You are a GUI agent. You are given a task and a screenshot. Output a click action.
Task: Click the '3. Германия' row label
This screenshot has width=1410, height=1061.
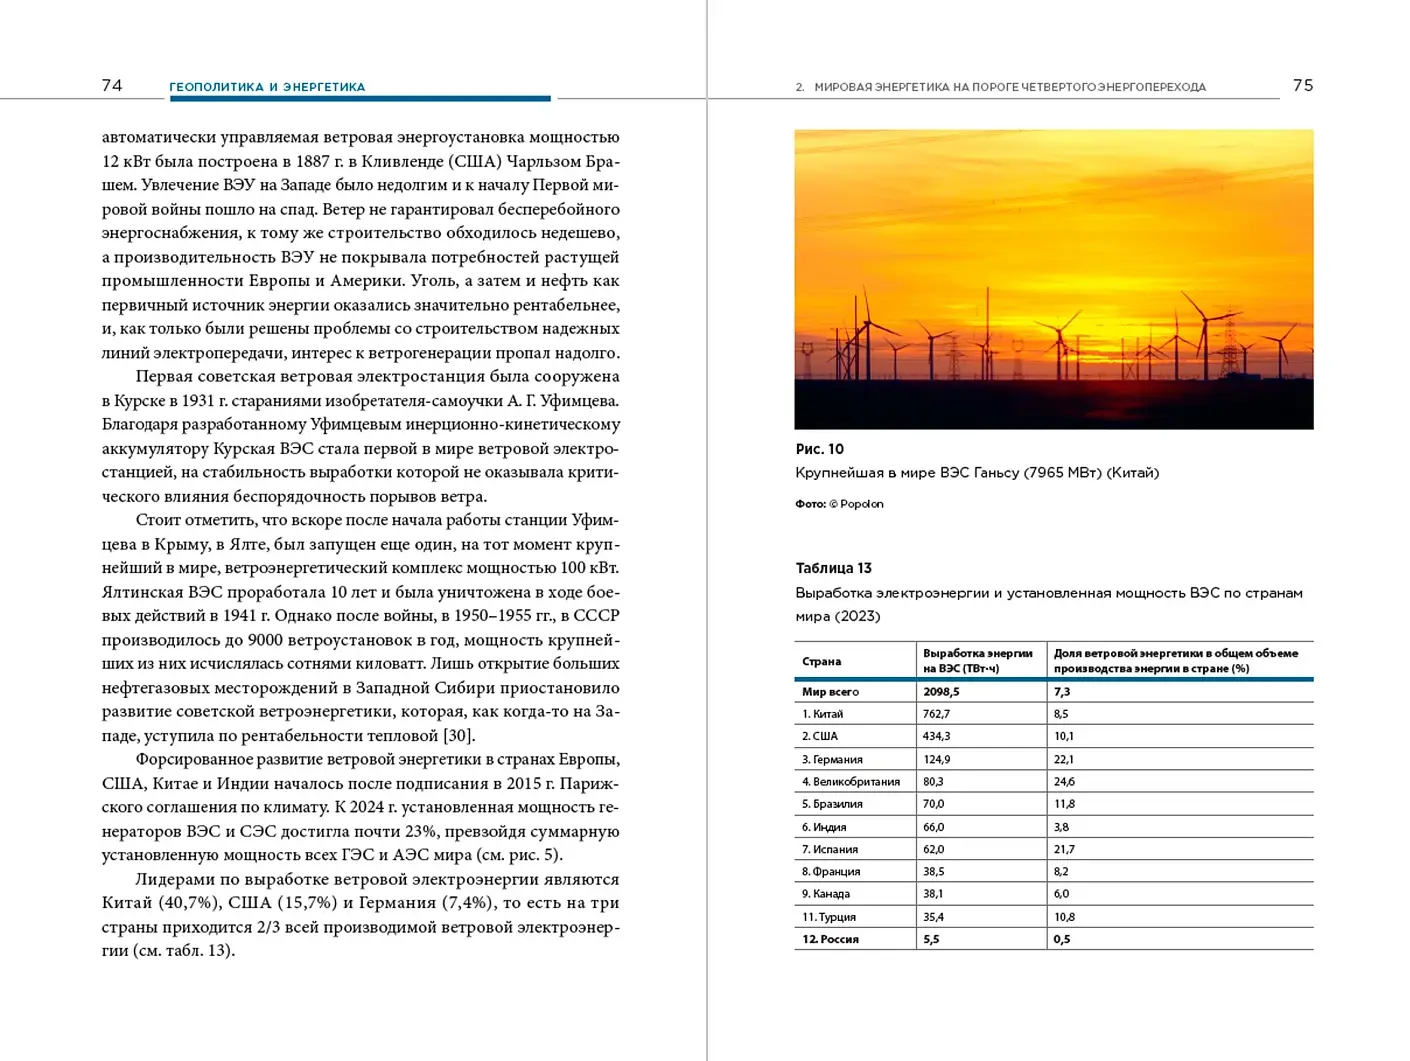tap(832, 759)
